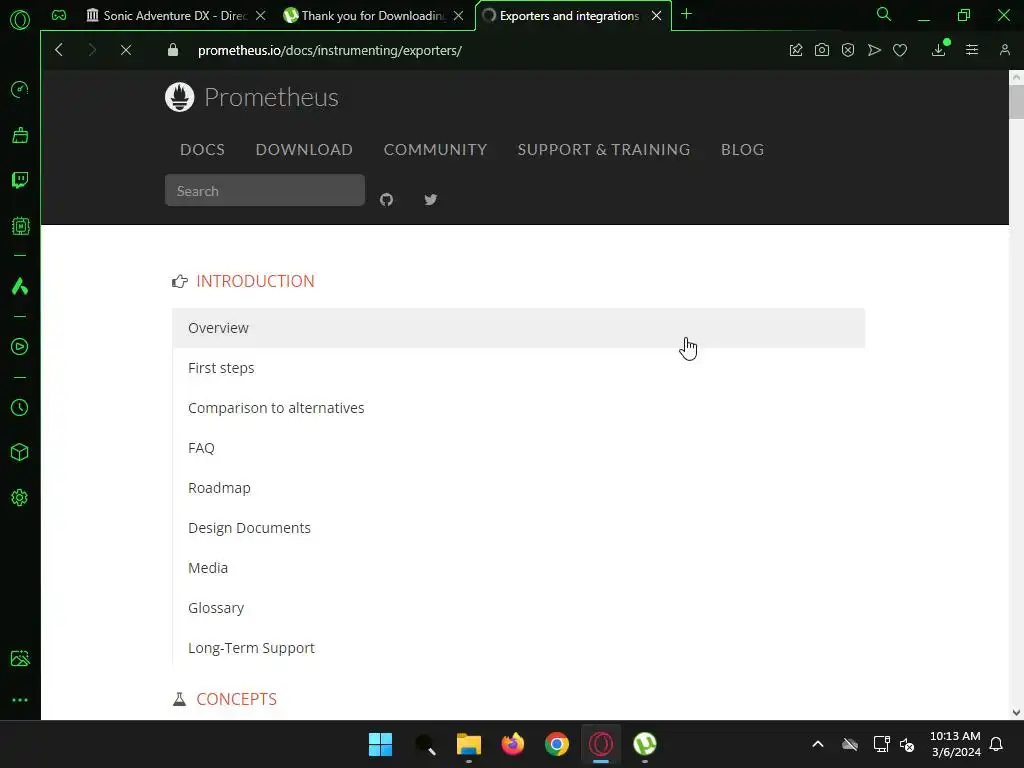
Task: Open uTorrent from taskbar
Action: click(x=645, y=744)
